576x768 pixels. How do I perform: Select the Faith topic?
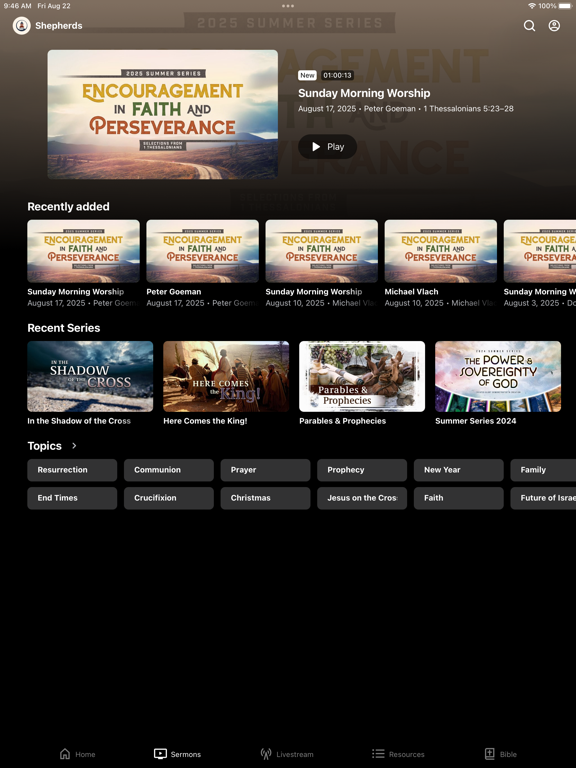[458, 498]
